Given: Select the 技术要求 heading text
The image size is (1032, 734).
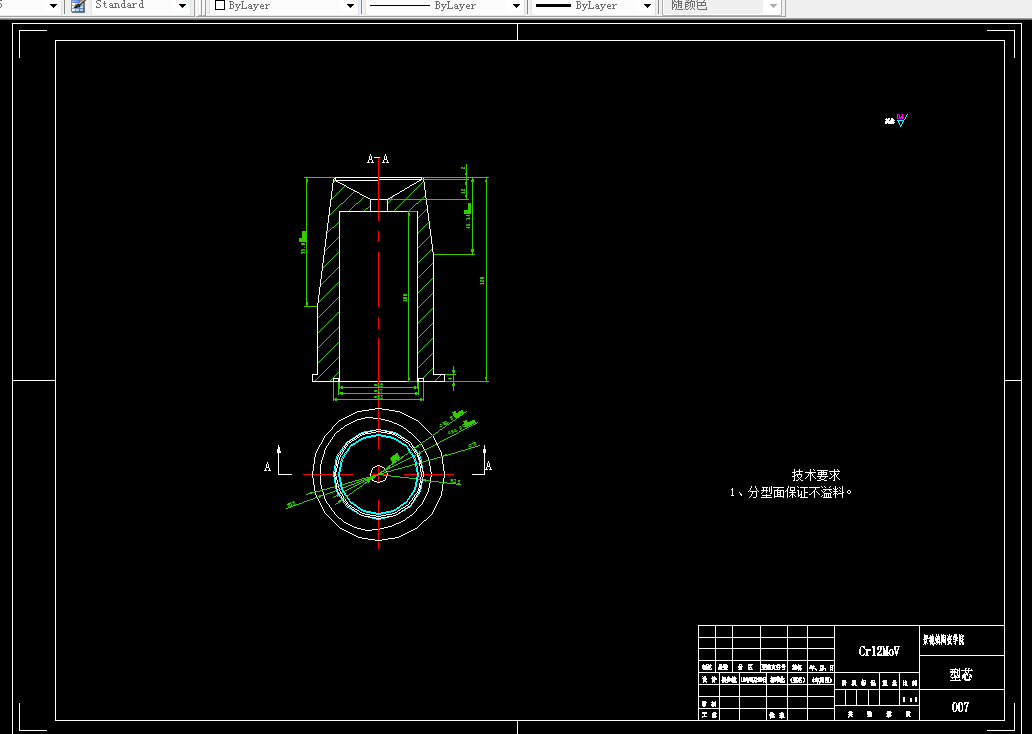Looking at the screenshot, I should pyautogui.click(x=816, y=475).
